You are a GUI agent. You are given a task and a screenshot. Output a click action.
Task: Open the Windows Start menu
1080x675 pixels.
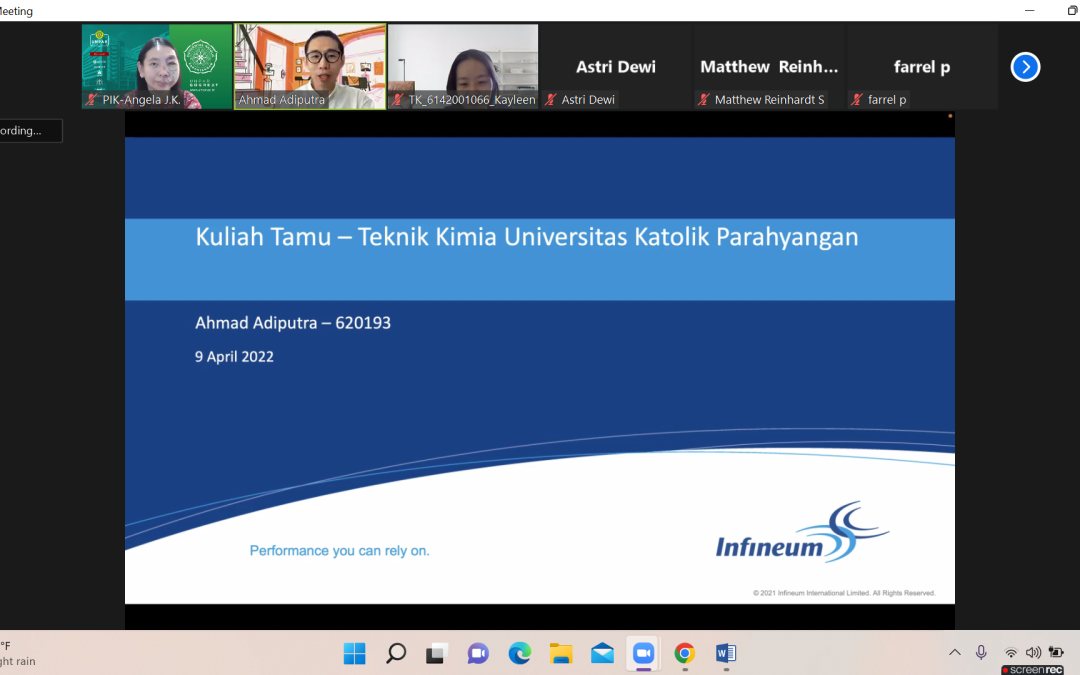(x=355, y=653)
